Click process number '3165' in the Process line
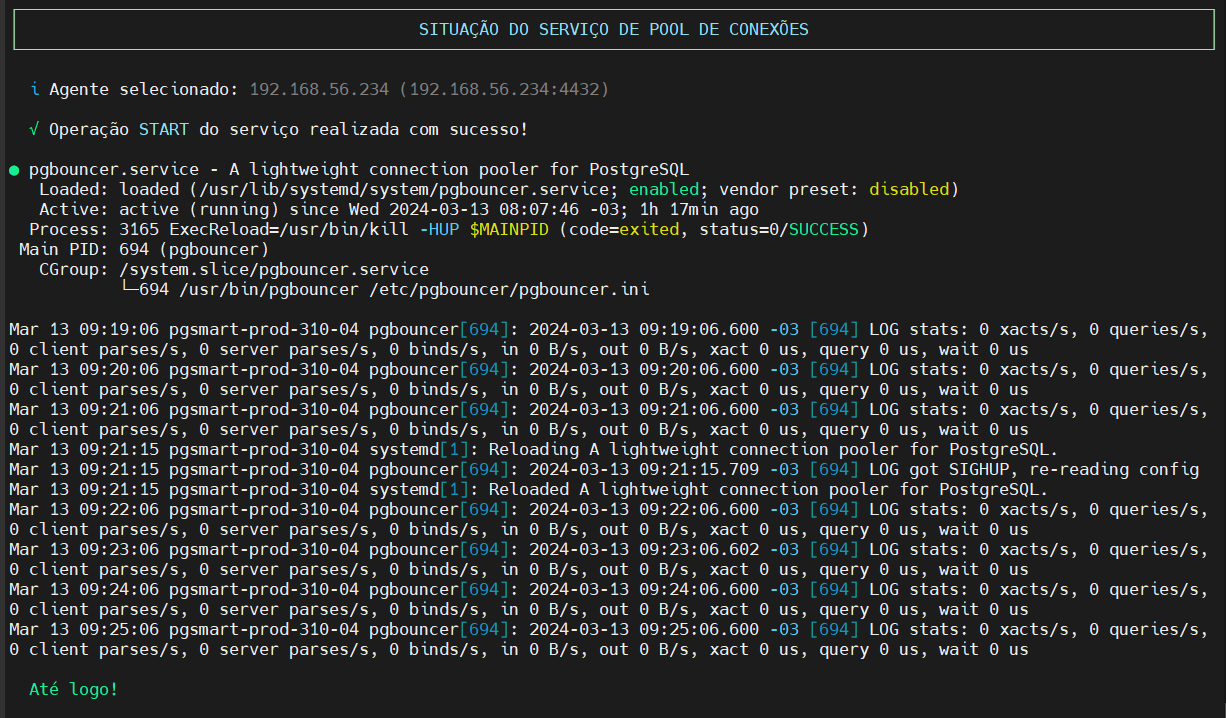Image resolution: width=1226 pixels, height=718 pixels. (x=139, y=230)
